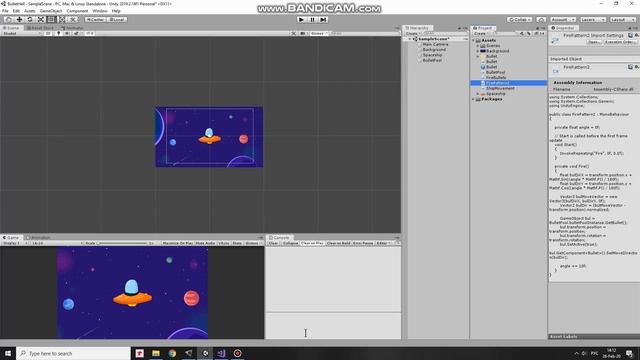Open the Game view aspect ratio dropdown
This screenshot has height=360, width=640.
pyautogui.click(x=57, y=243)
